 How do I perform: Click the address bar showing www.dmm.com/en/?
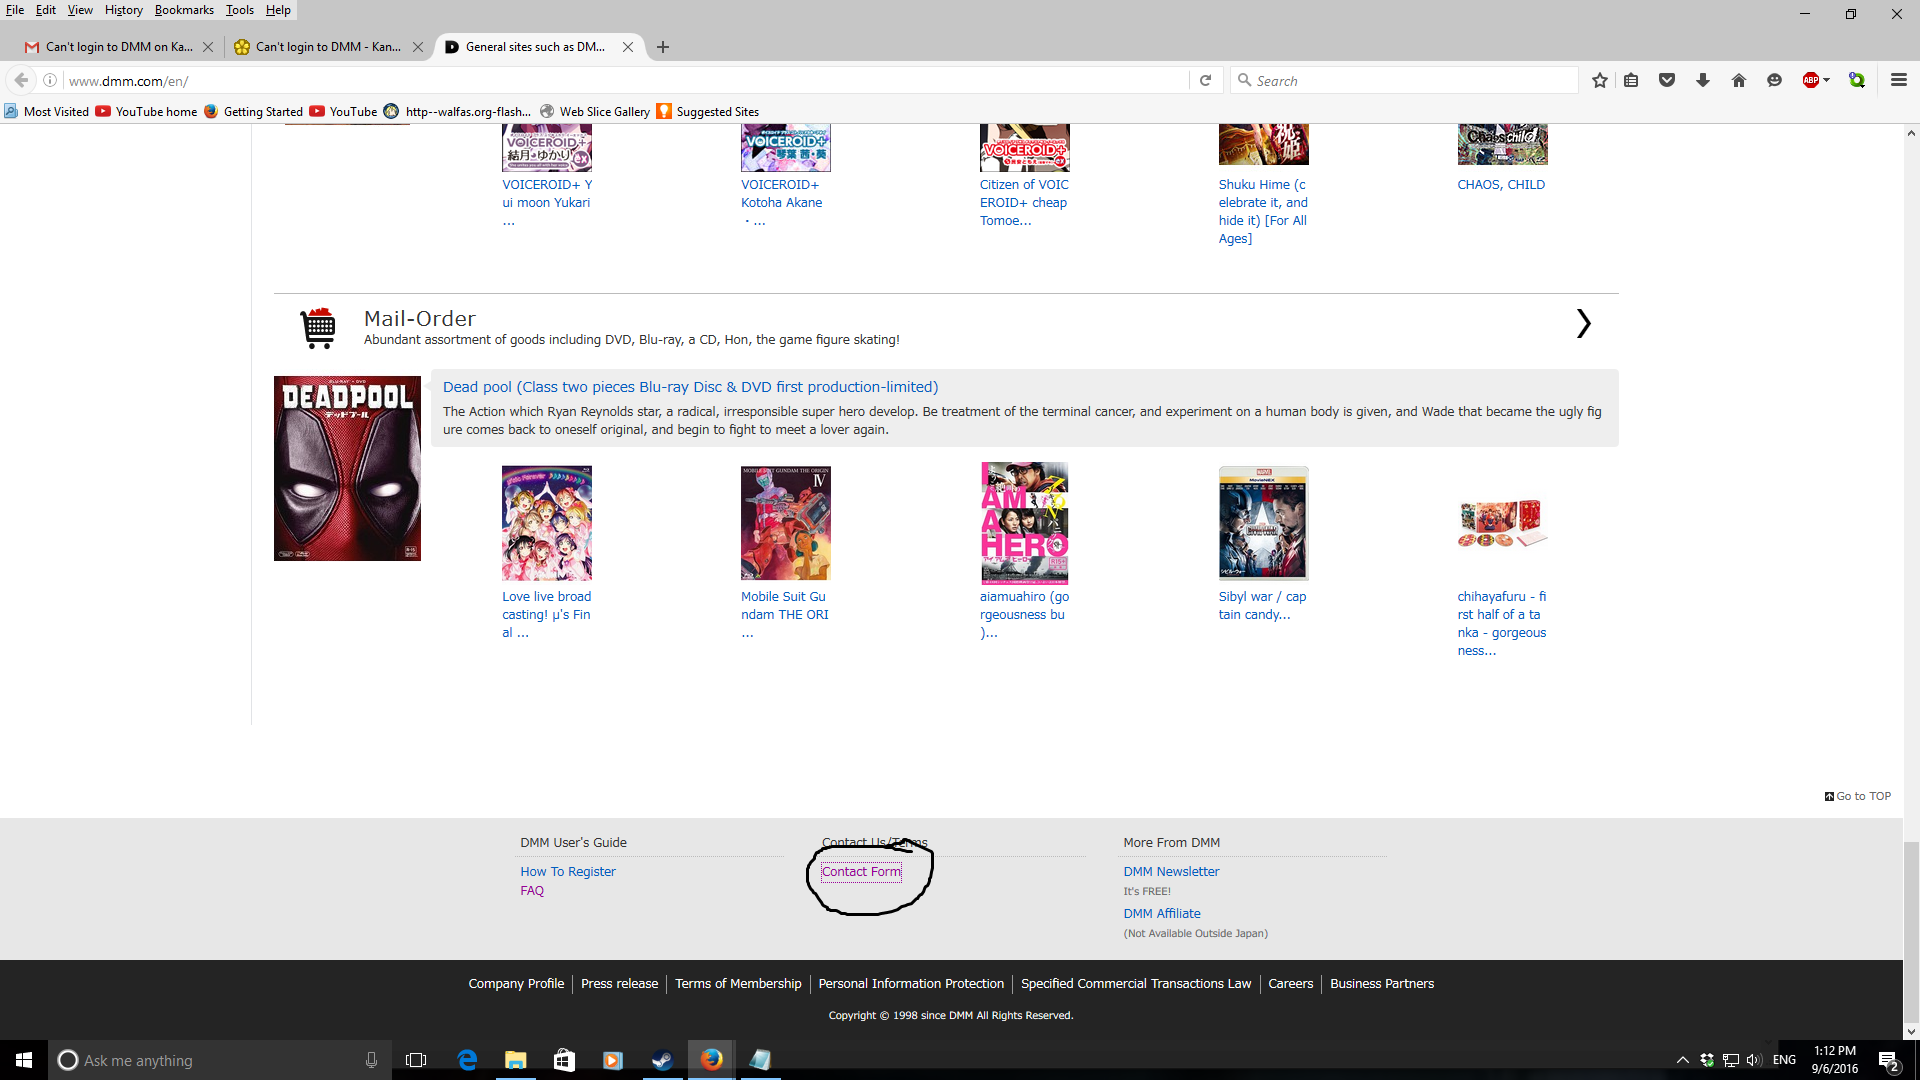tap(625, 80)
